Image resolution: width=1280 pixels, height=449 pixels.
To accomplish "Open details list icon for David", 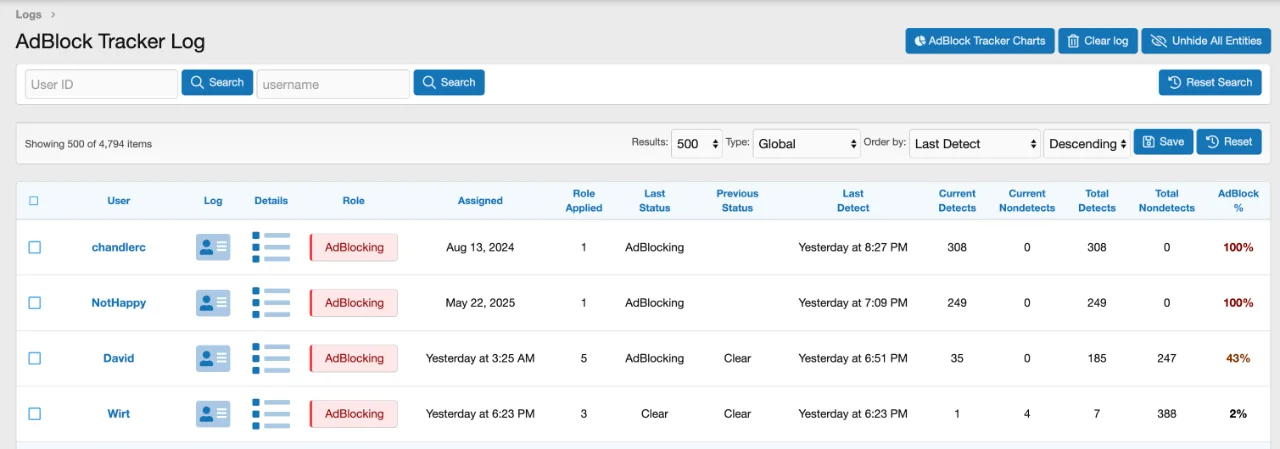I will coord(271,358).
